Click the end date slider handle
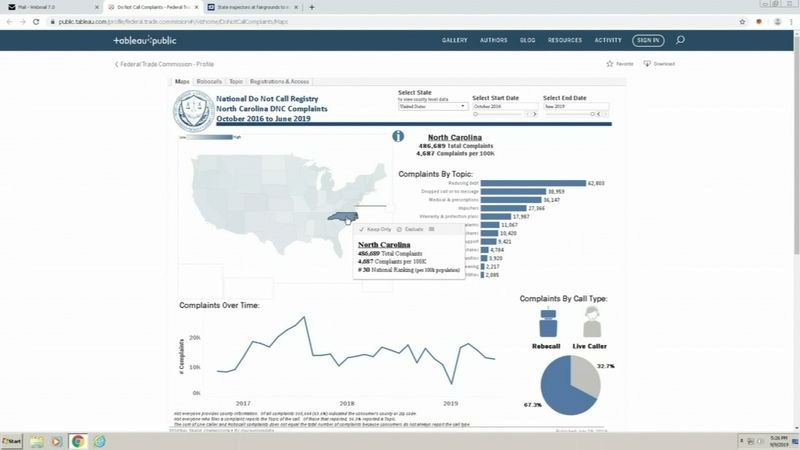 [592, 114]
